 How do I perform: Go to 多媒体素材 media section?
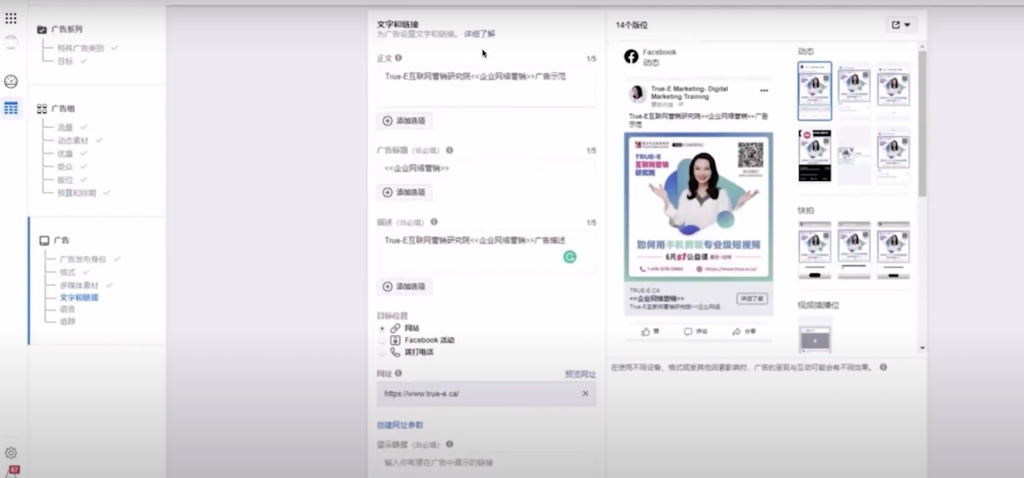tap(79, 285)
